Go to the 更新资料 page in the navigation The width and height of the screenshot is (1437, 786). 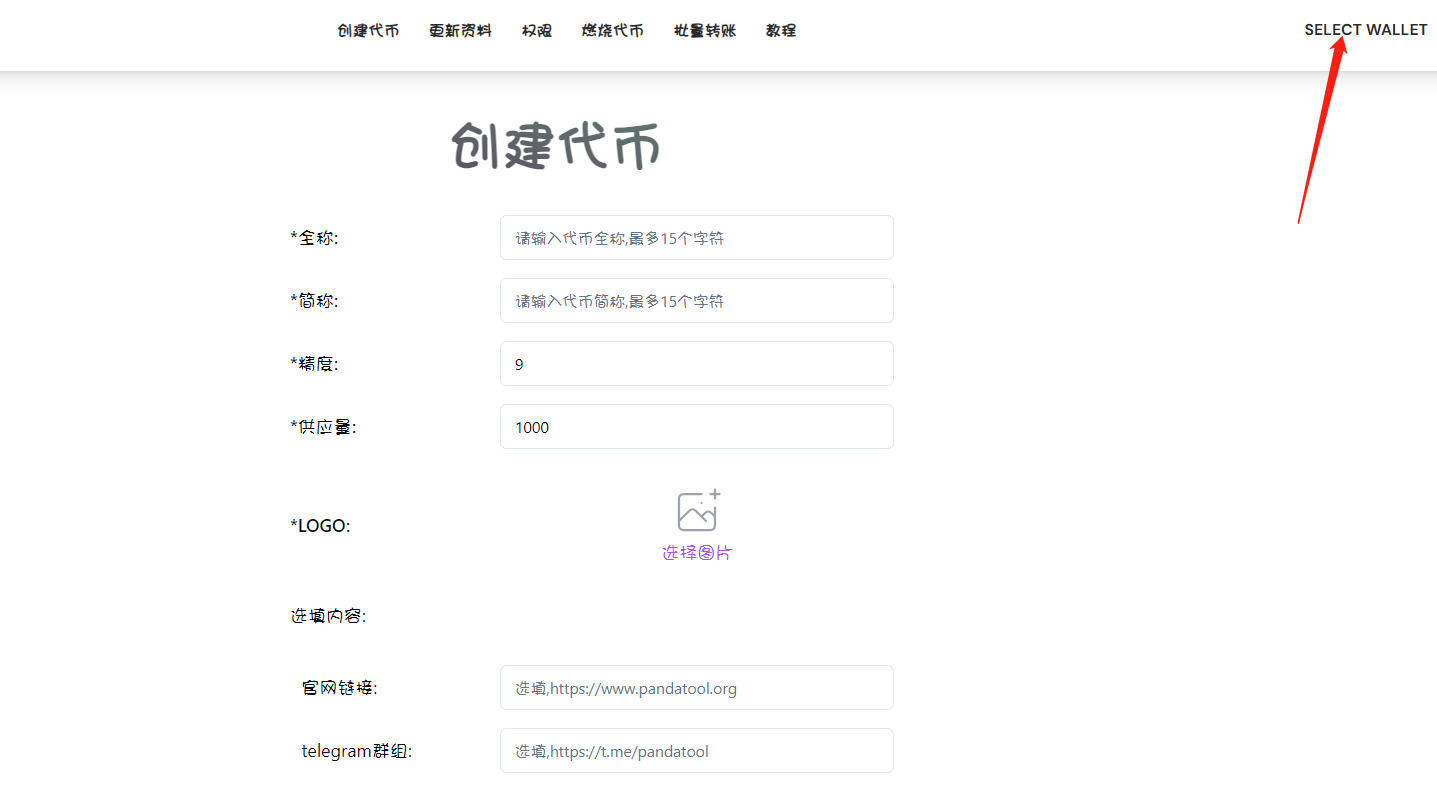460,31
